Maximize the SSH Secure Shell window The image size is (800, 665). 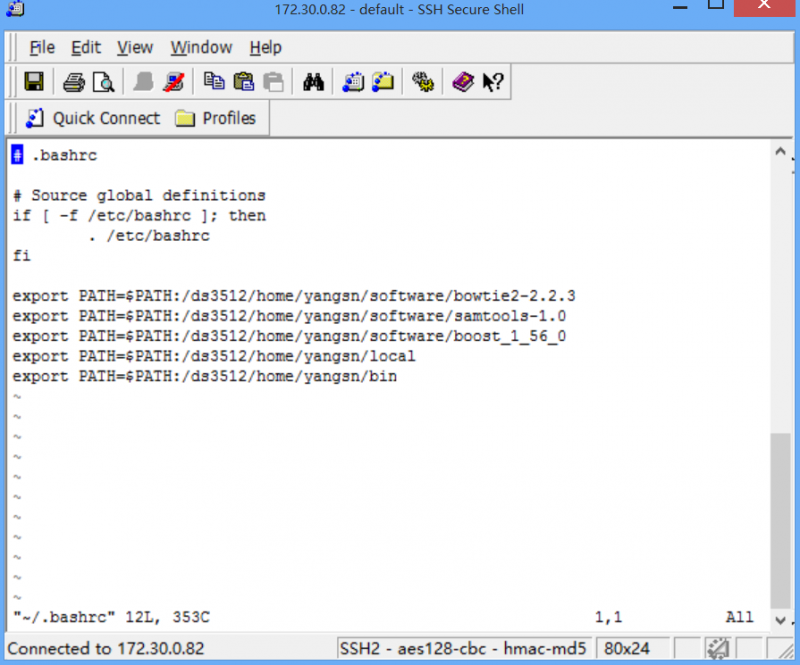click(x=716, y=6)
